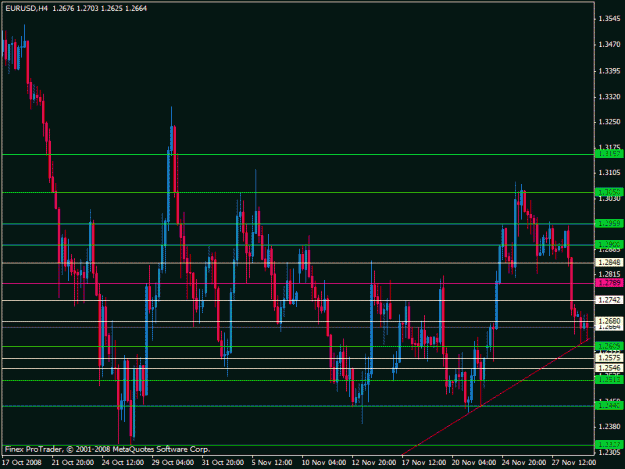625x469 pixels.
Task: Click the pink horizontal line at 1.2789
Action: coord(298,283)
